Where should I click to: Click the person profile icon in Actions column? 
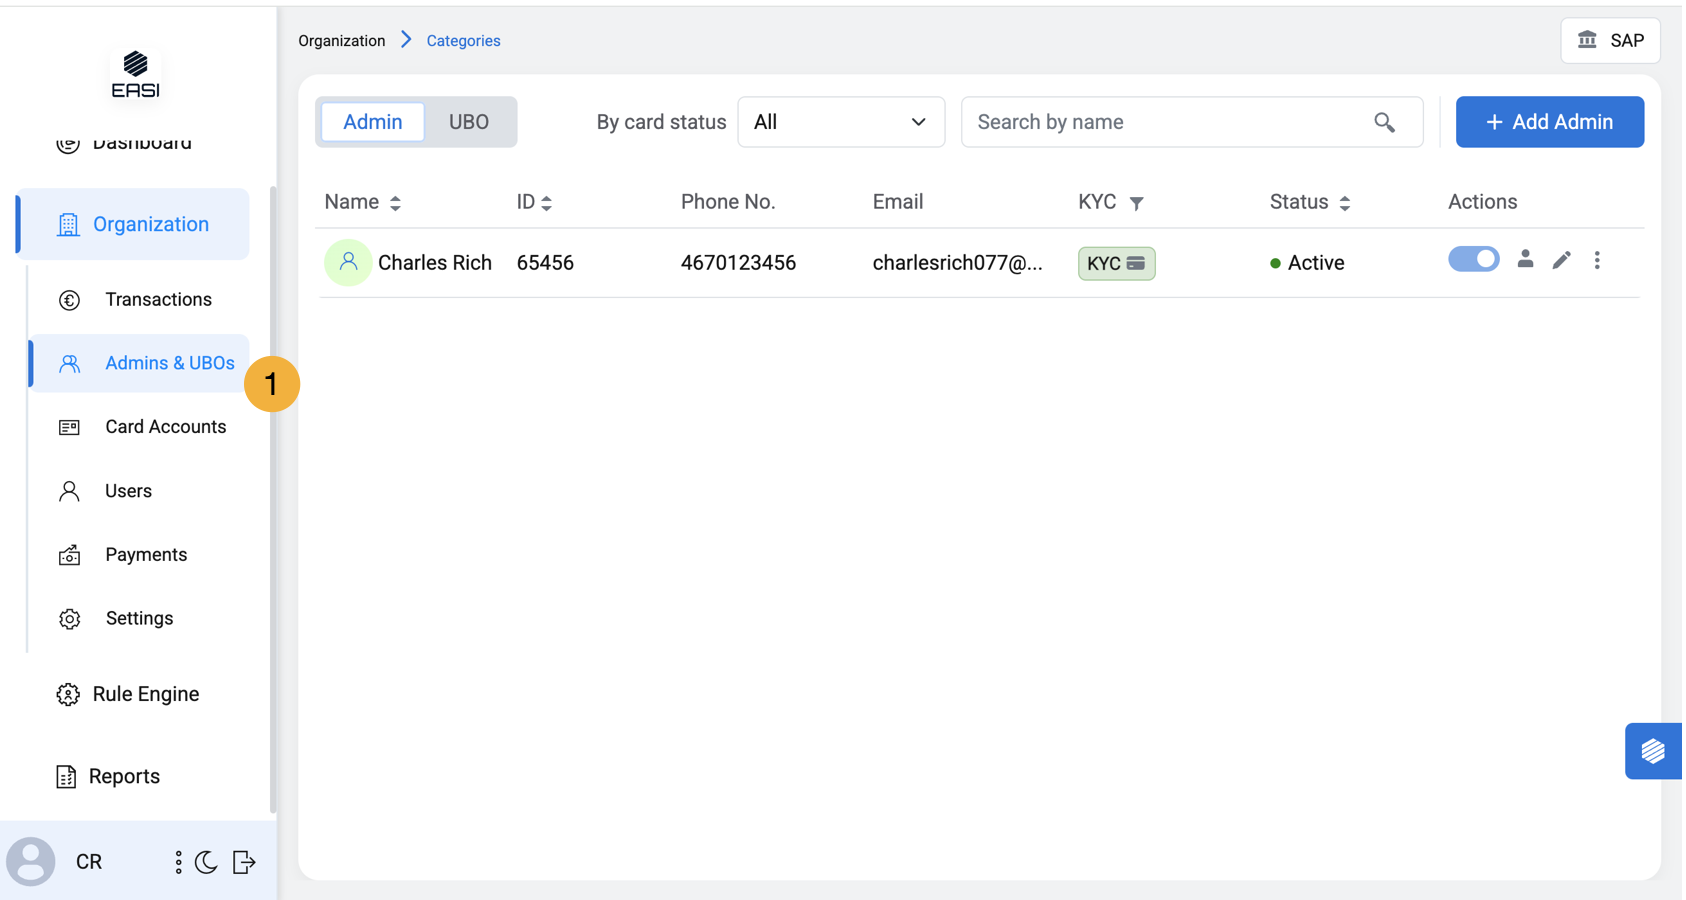tap(1525, 260)
